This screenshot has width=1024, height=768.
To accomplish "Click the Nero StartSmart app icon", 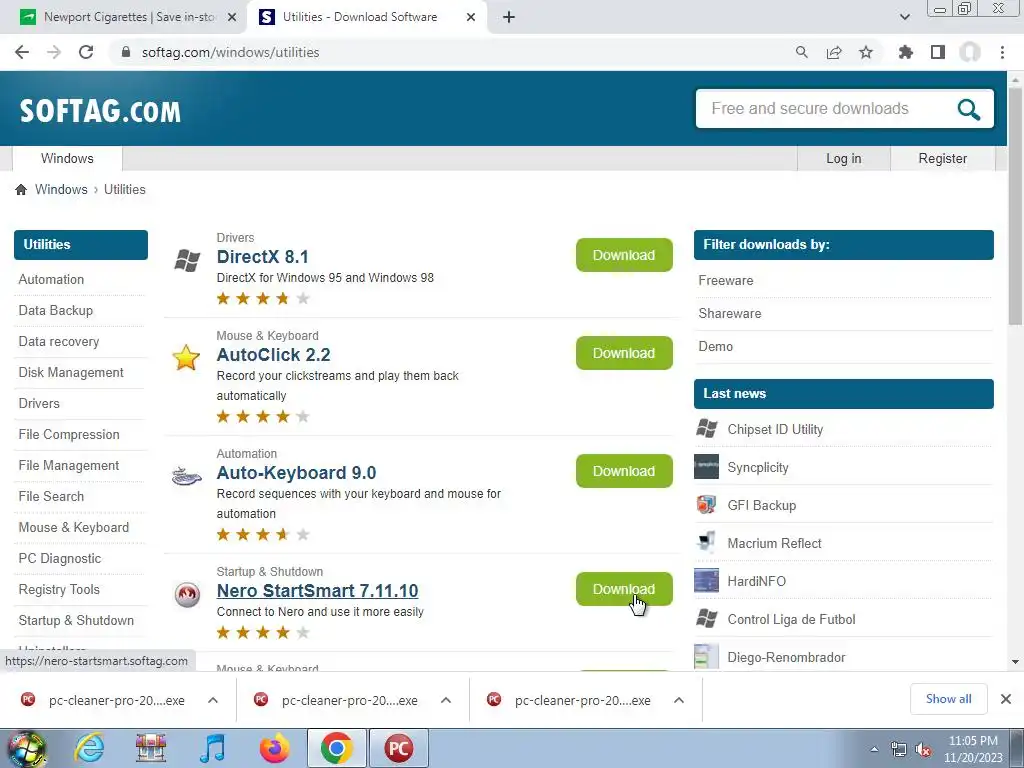I will click(x=187, y=594).
